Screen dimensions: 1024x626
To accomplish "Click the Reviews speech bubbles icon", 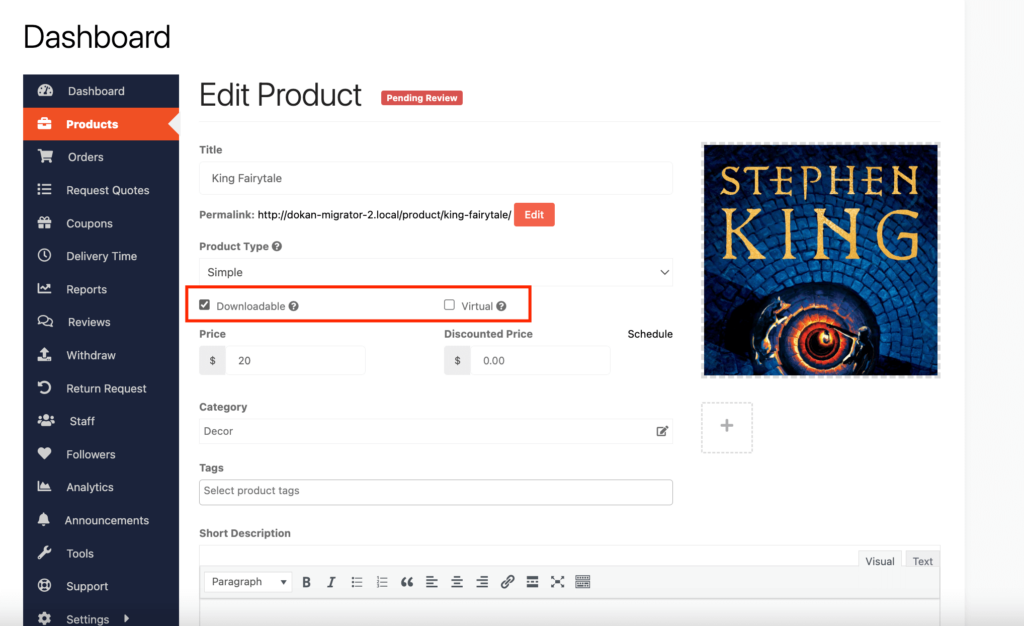I will click(45, 321).
